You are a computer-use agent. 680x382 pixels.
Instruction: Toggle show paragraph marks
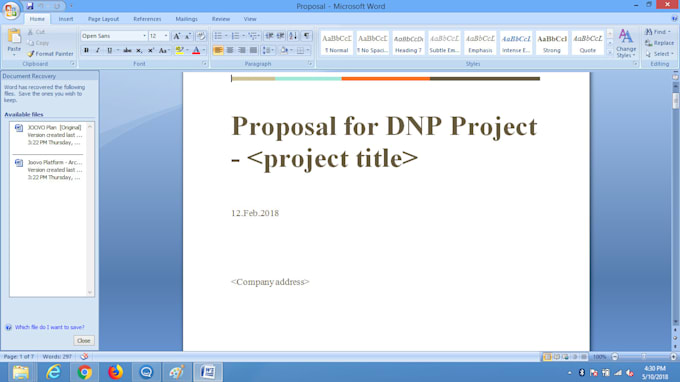pyautogui.click(x=307, y=36)
